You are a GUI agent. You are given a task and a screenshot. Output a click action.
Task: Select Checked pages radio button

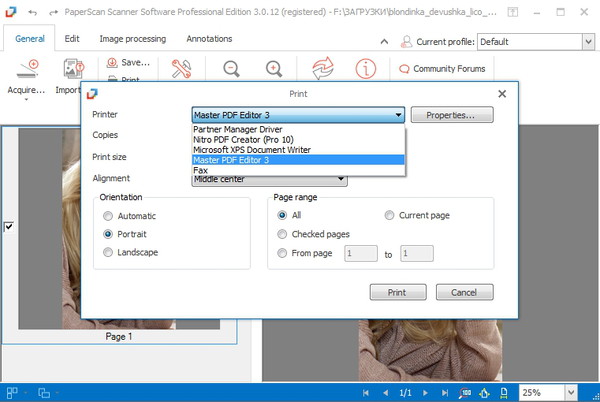[283, 234]
